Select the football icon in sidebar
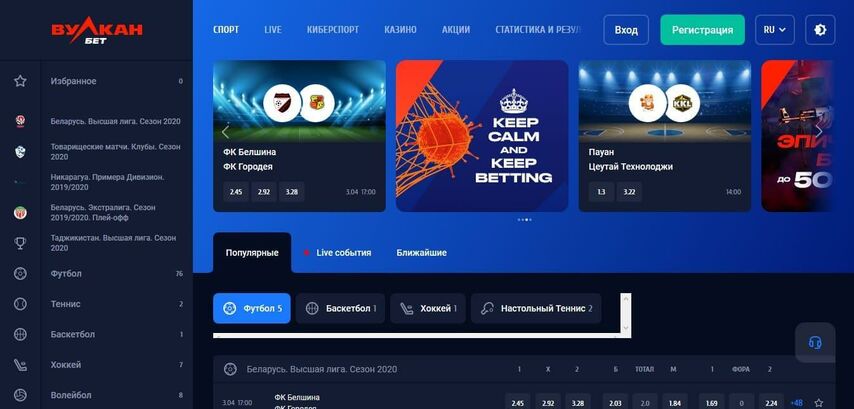Screen dimensions: 854x409 click(20, 273)
